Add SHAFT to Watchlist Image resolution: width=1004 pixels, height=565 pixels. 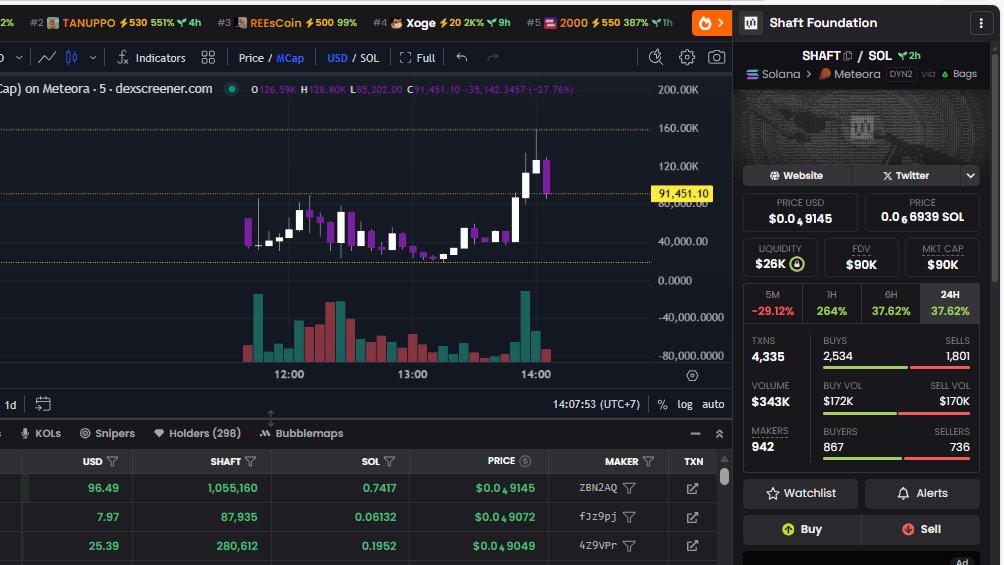(x=800, y=493)
